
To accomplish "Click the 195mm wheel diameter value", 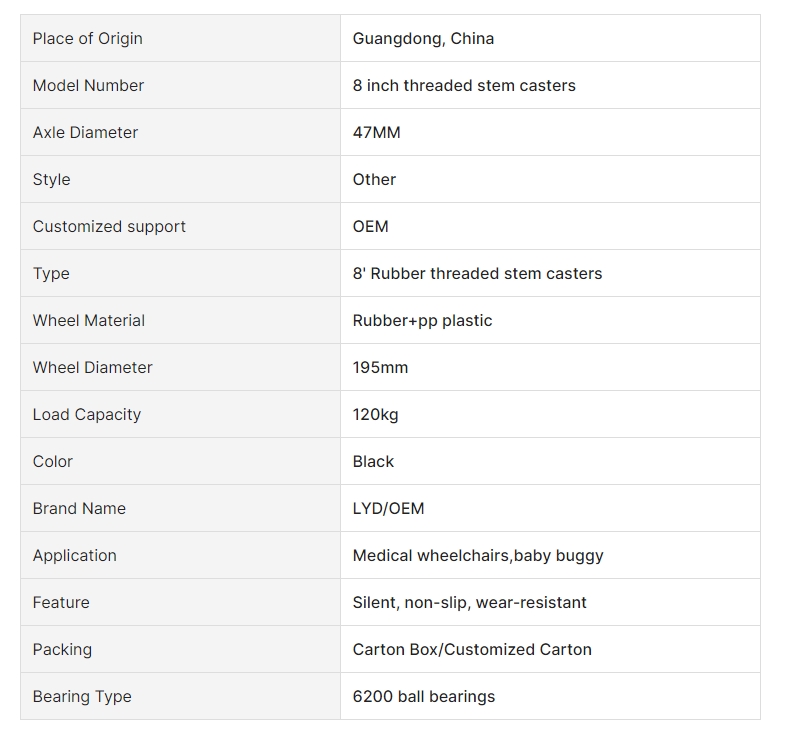I will [x=380, y=368].
